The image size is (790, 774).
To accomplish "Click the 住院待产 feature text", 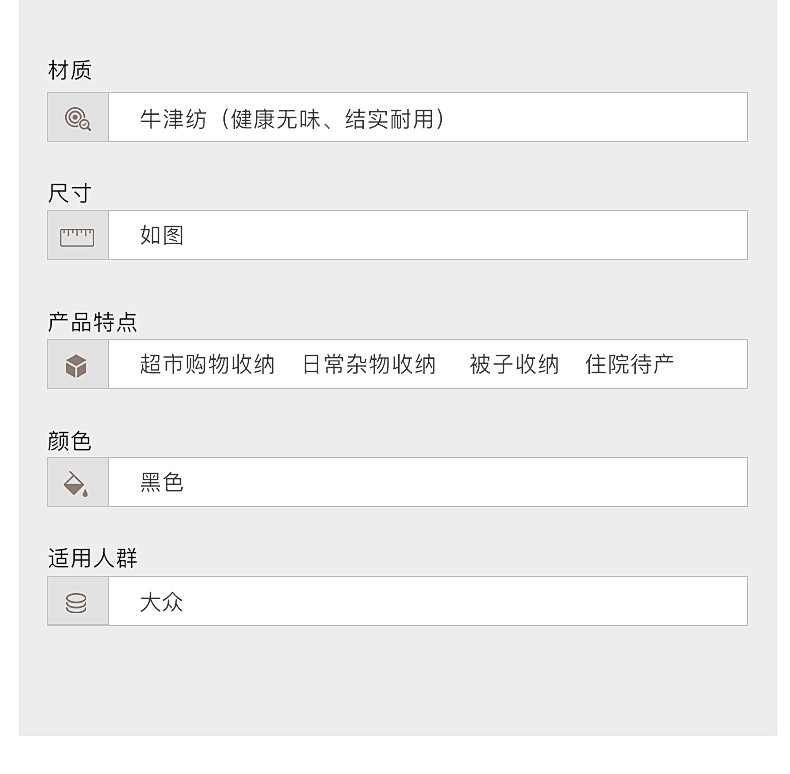I will [x=629, y=365].
